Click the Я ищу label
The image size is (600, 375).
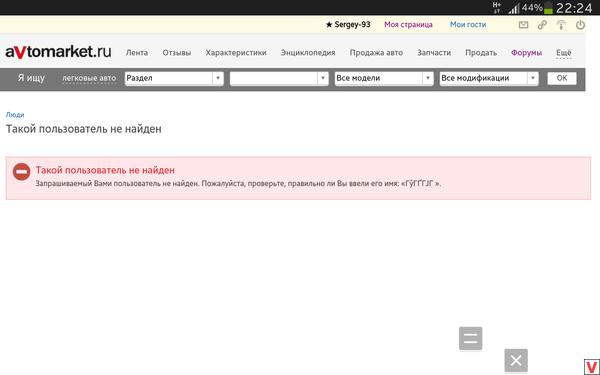click(31, 78)
